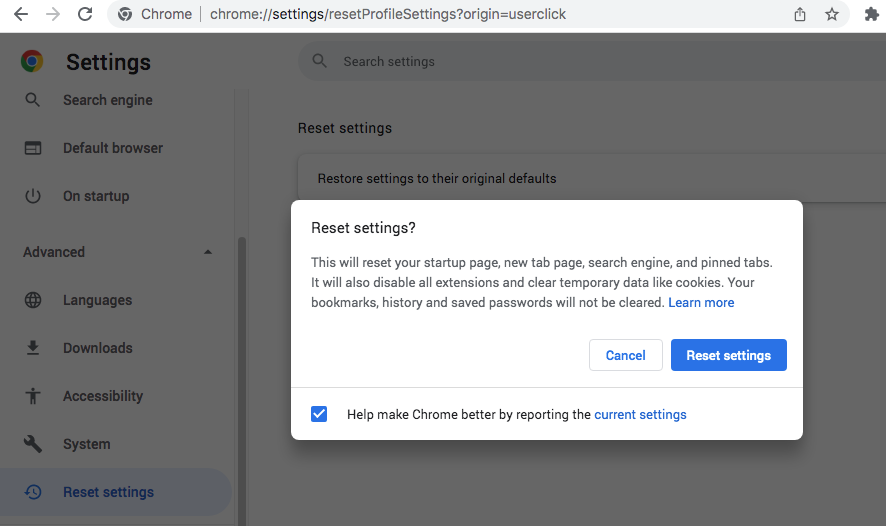Click the magnifier icon in Search settings

(x=320, y=61)
